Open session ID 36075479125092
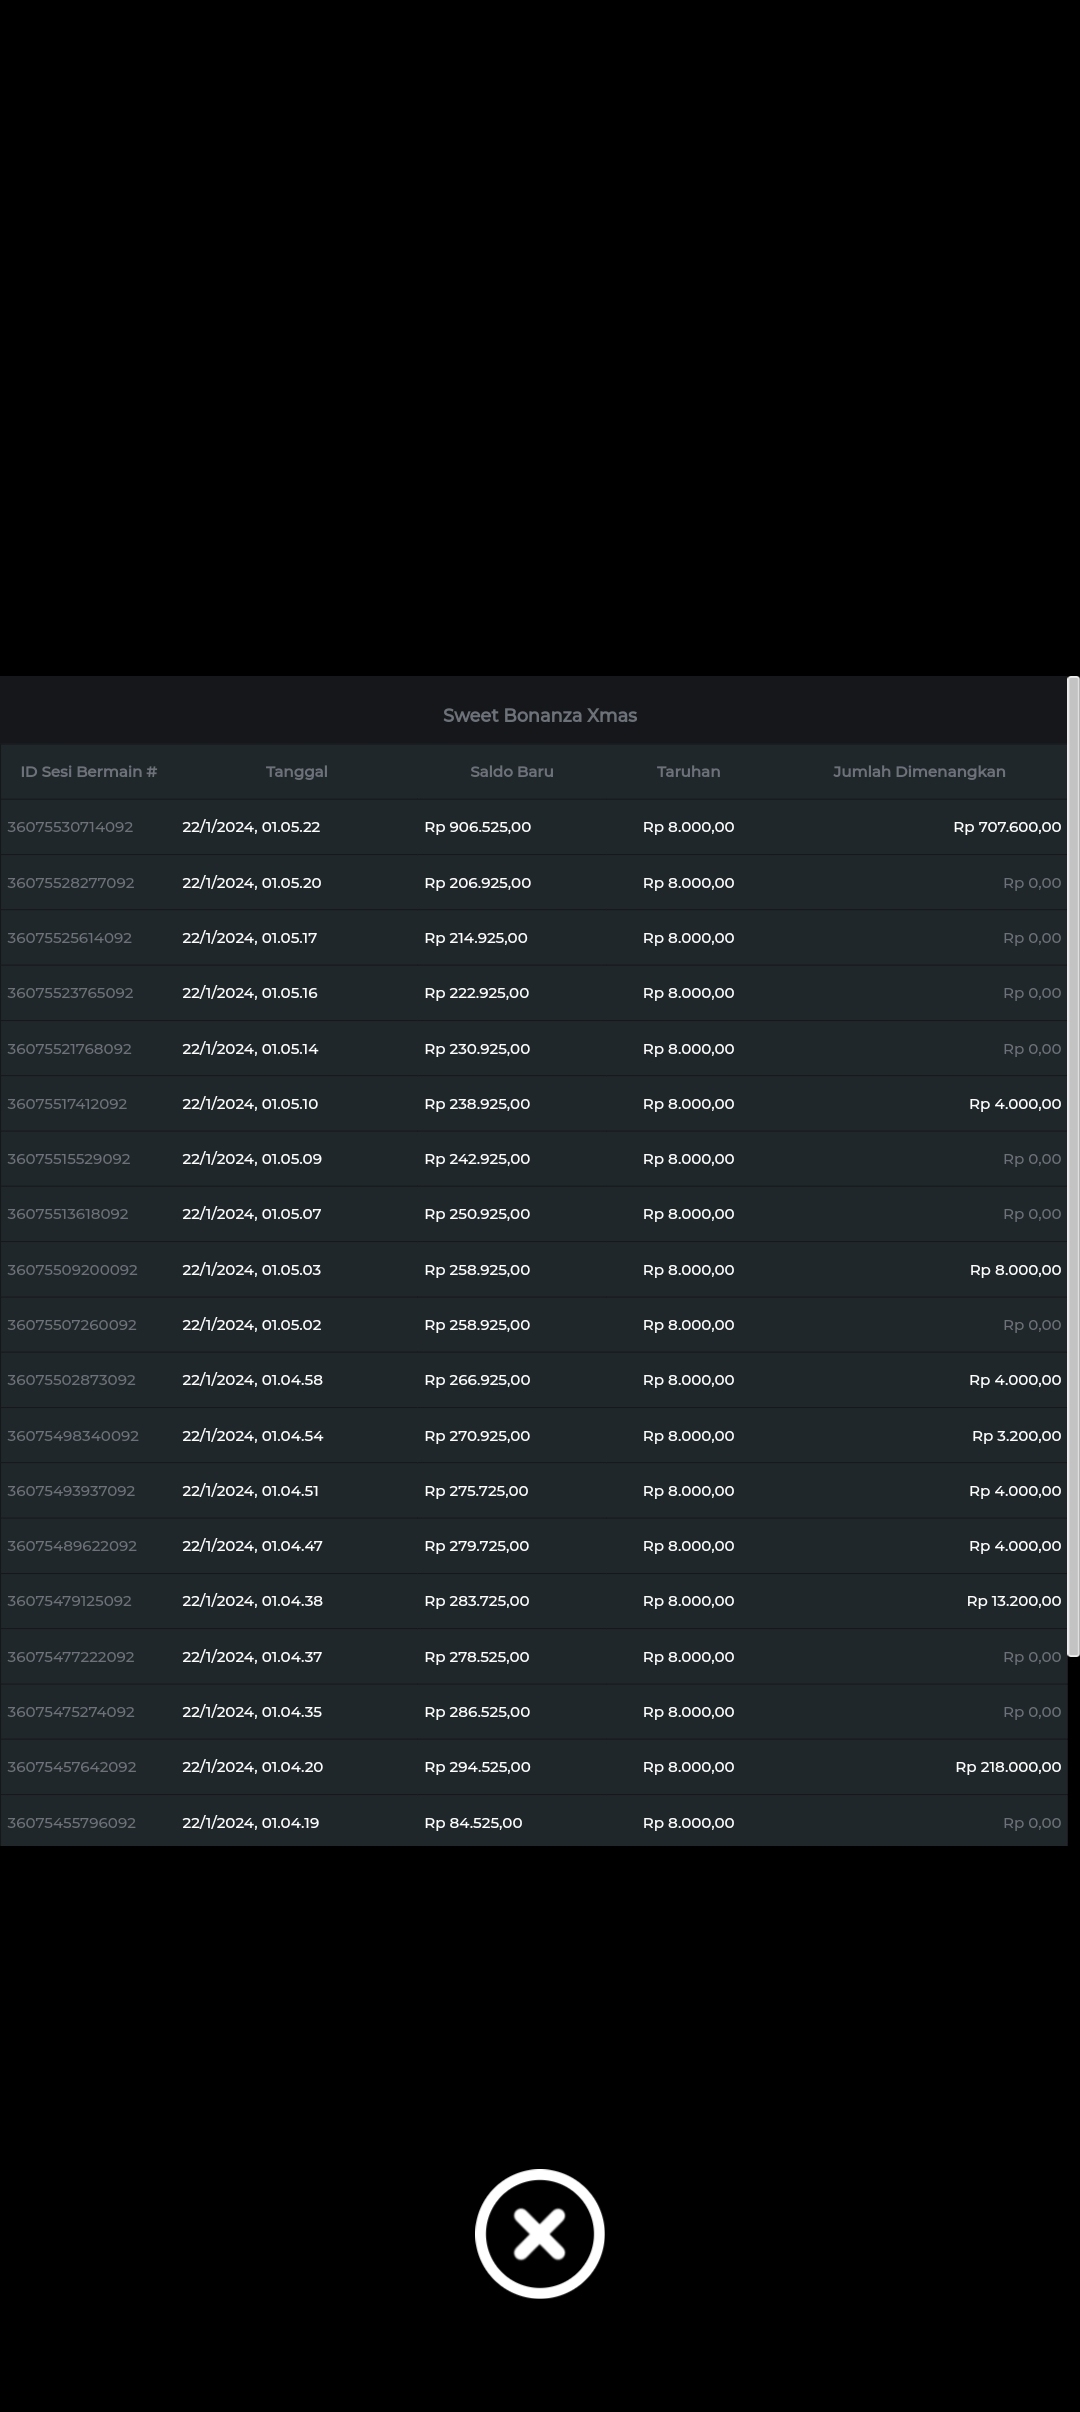 tap(69, 1601)
